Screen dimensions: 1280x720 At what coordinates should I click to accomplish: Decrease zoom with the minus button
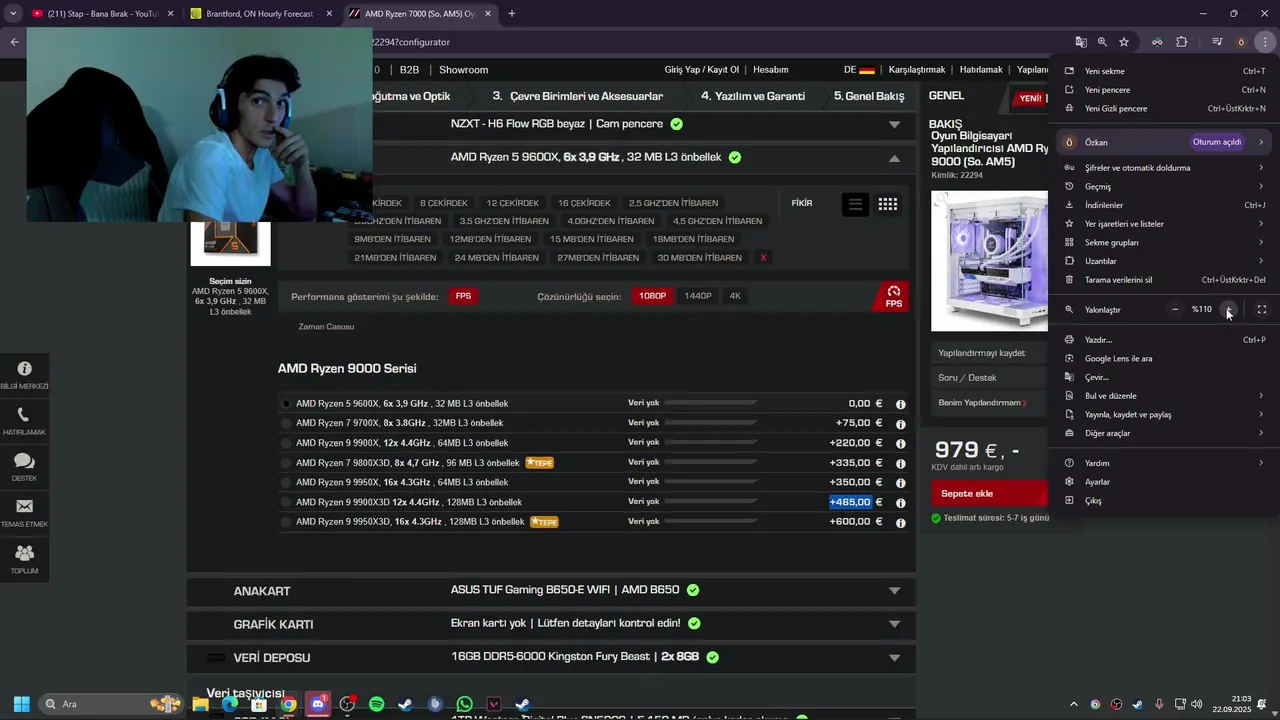click(x=1175, y=310)
